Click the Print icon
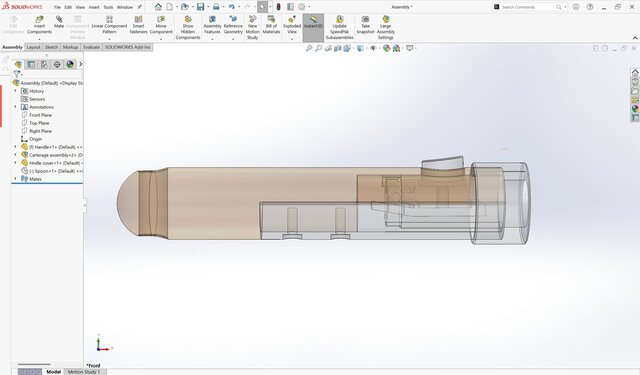The height and width of the screenshot is (375, 640). pos(216,7)
